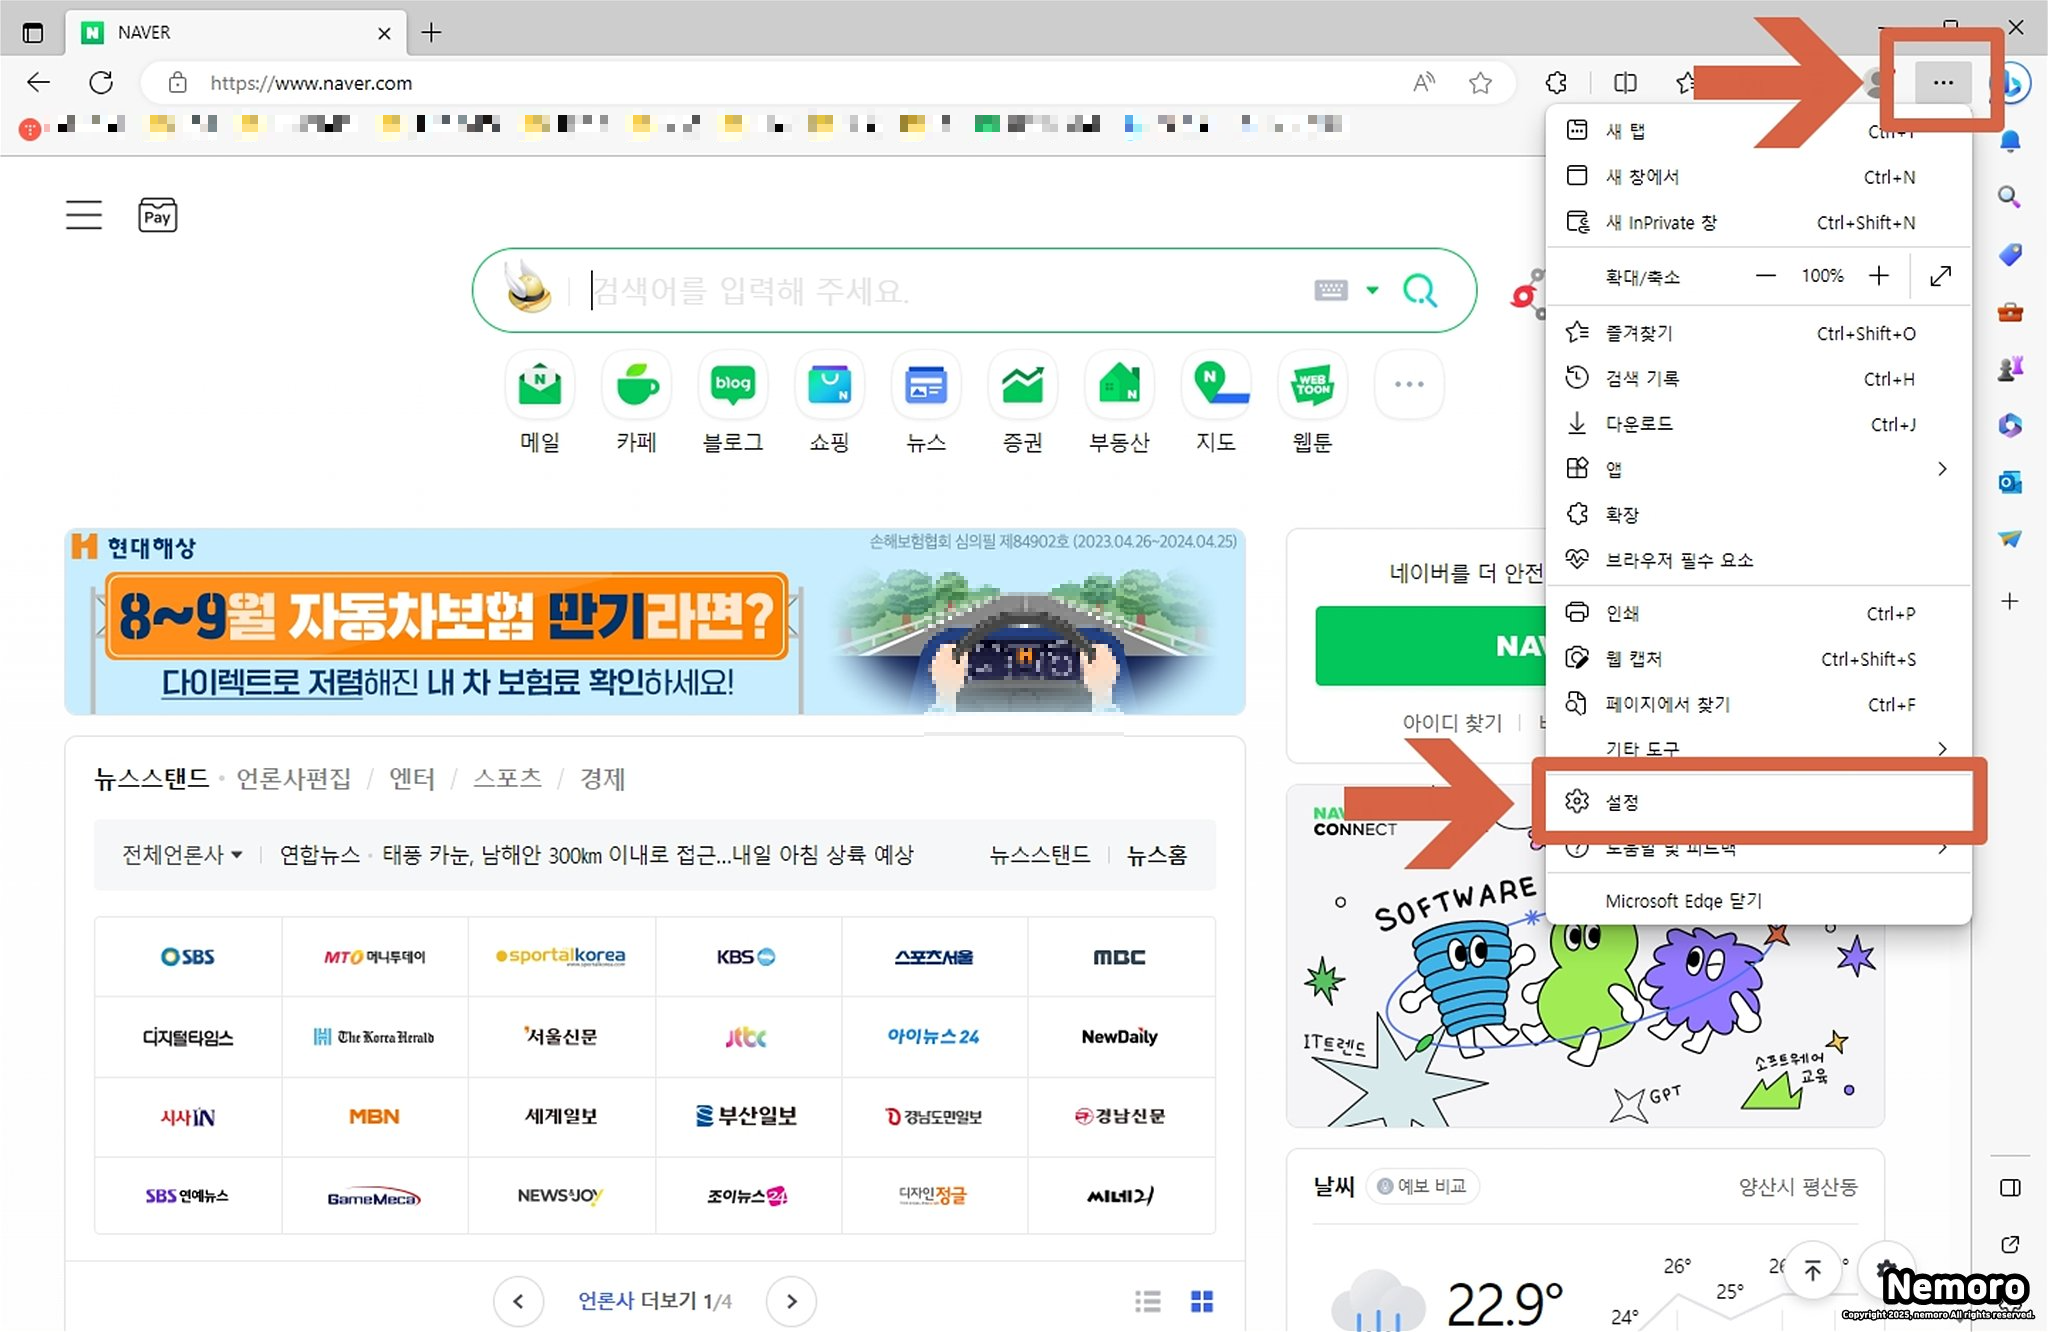Click the browser extensions puzzle icon
Image resolution: width=2048 pixels, height=1332 pixels.
1556,83
